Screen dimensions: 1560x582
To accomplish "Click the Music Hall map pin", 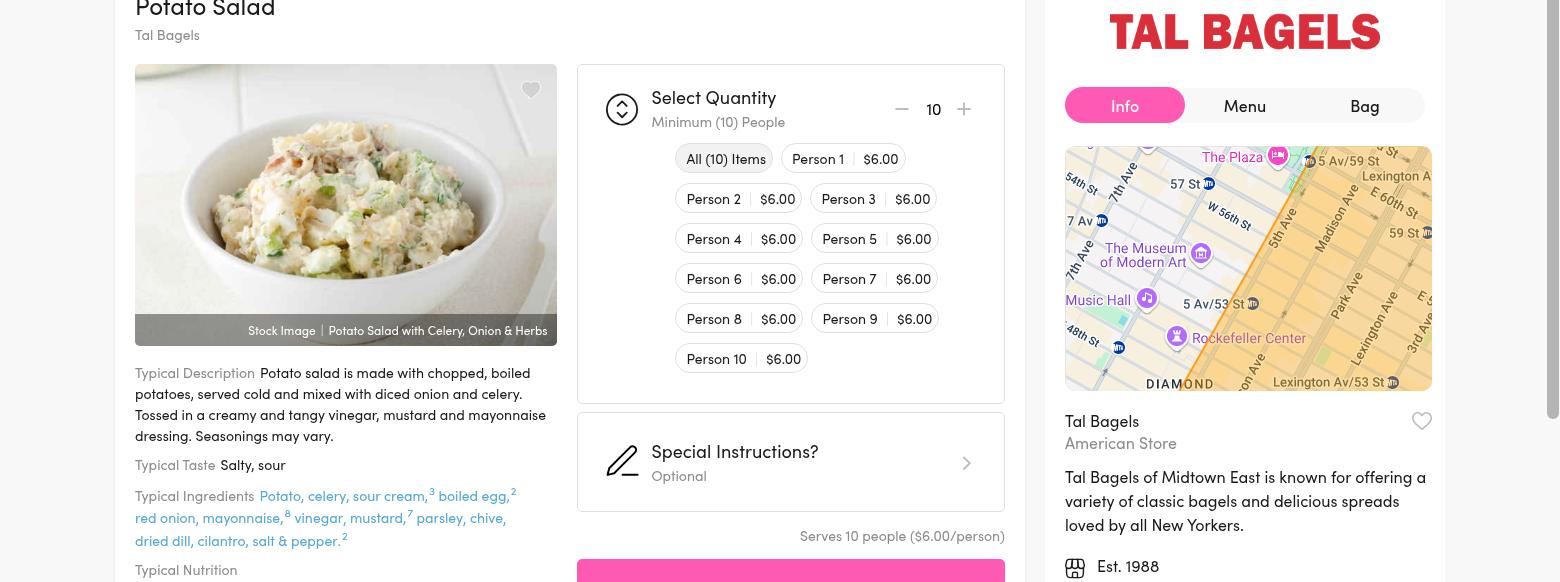I will (x=1147, y=298).
